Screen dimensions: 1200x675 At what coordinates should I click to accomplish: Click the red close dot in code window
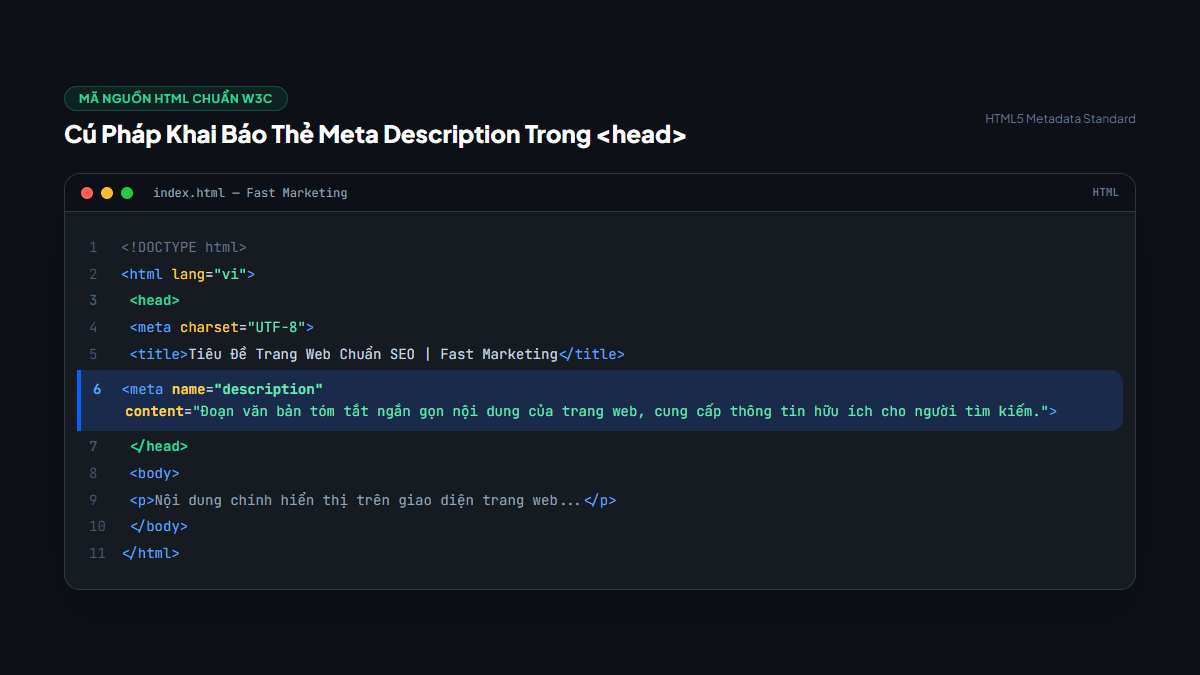[x=87, y=193]
